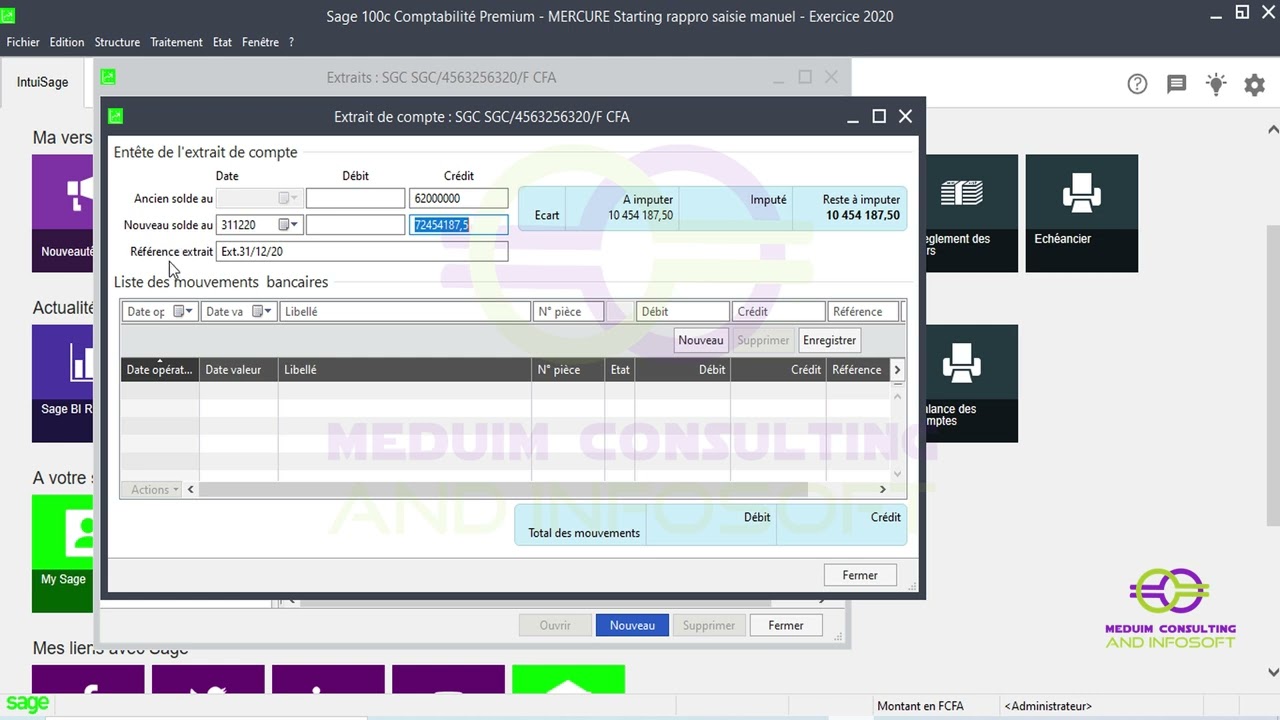The width and height of the screenshot is (1280, 720).
Task: Open the ? help menu
Action: click(291, 42)
